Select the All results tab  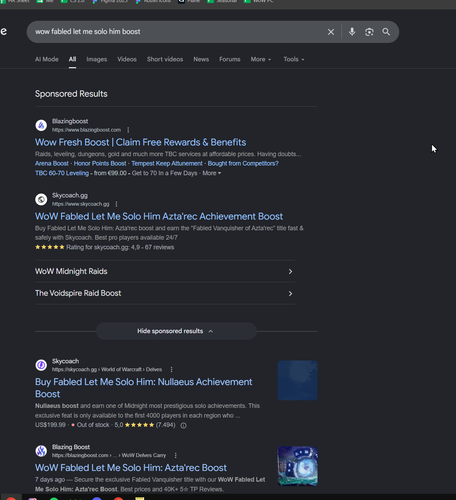click(x=72, y=59)
